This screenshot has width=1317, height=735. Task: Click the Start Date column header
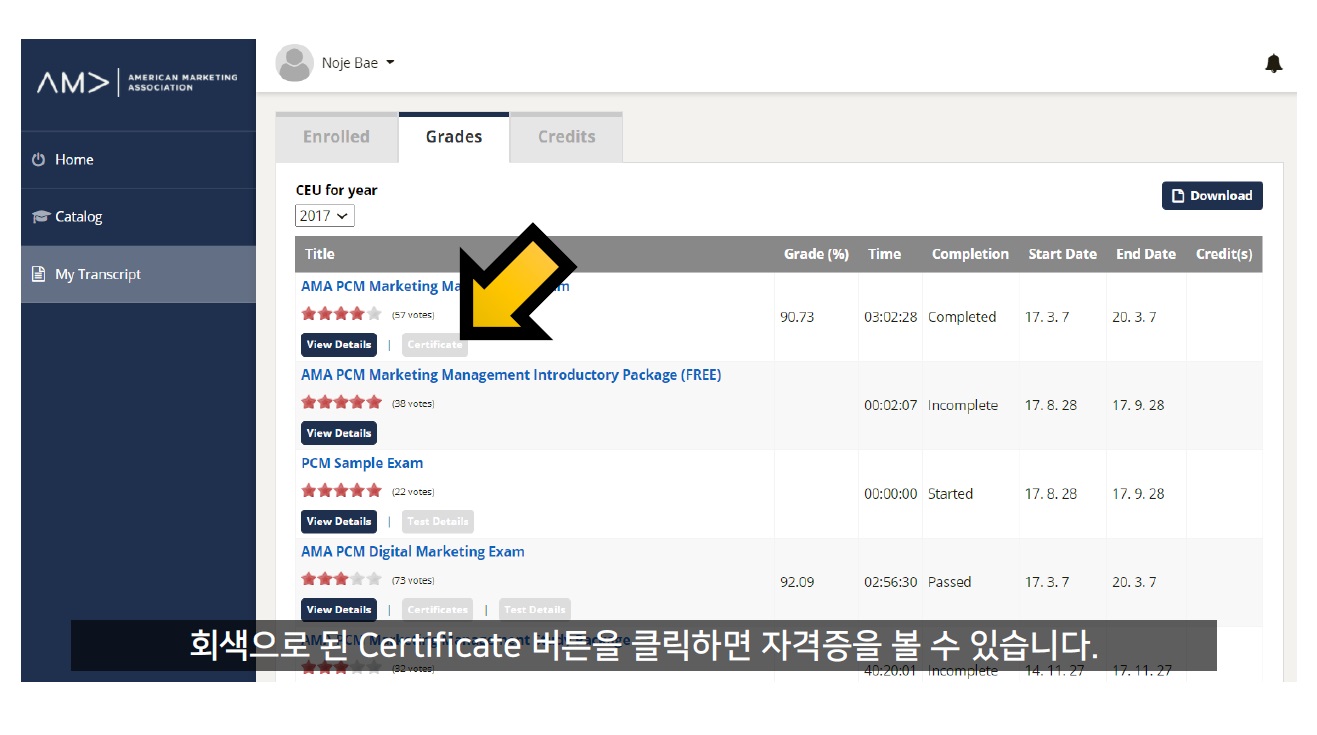(x=1062, y=254)
